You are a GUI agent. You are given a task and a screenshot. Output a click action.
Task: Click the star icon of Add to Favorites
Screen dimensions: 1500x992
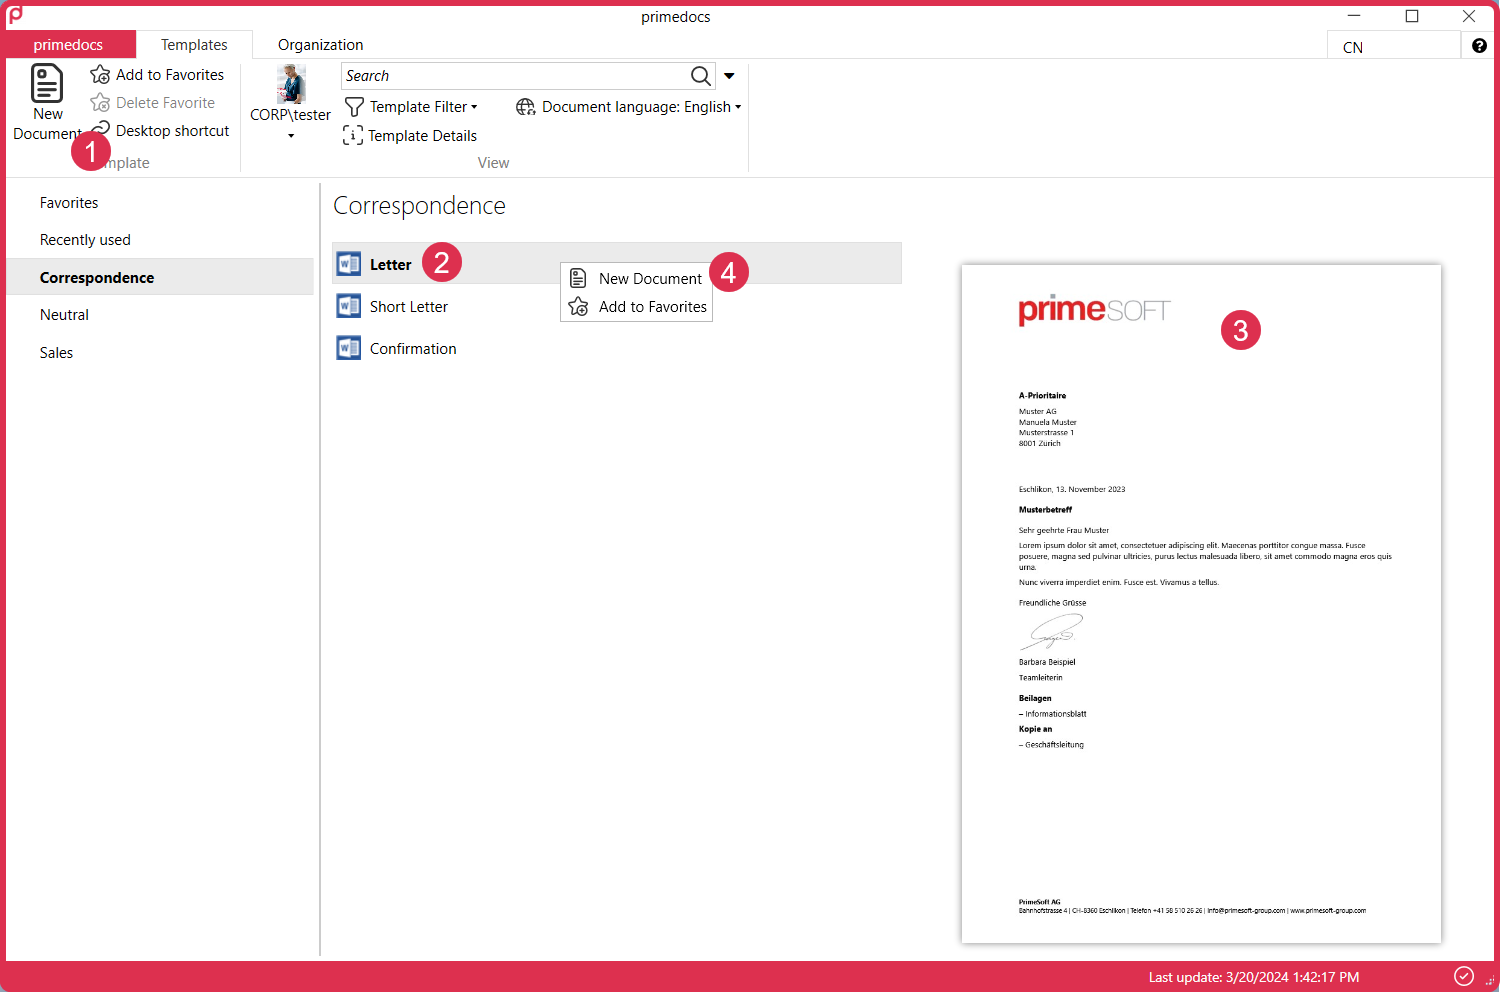tap(100, 75)
